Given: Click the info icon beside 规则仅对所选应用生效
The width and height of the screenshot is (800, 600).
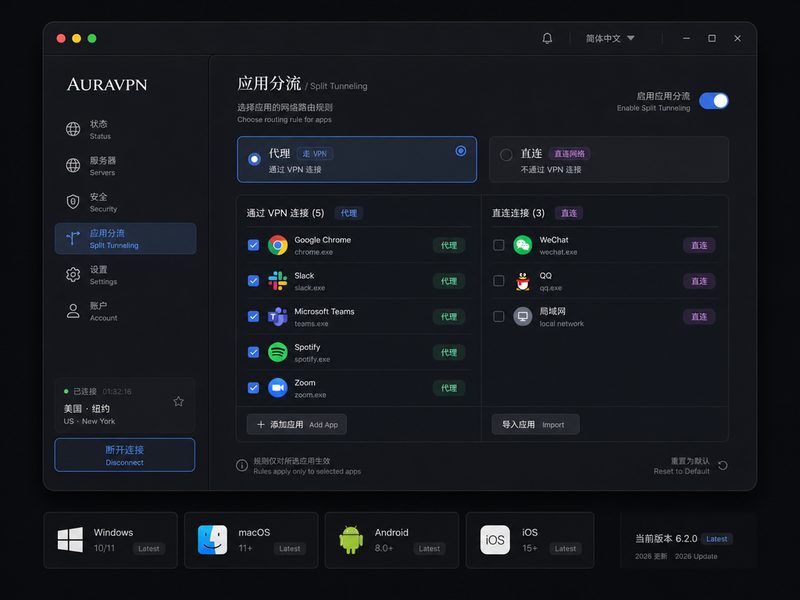Looking at the screenshot, I should 242,465.
